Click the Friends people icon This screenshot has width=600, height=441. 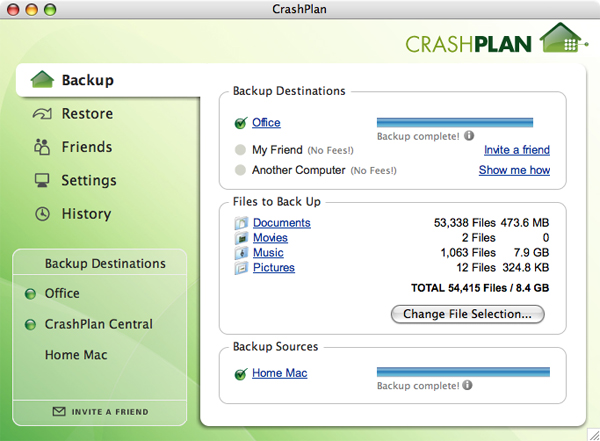(x=42, y=147)
